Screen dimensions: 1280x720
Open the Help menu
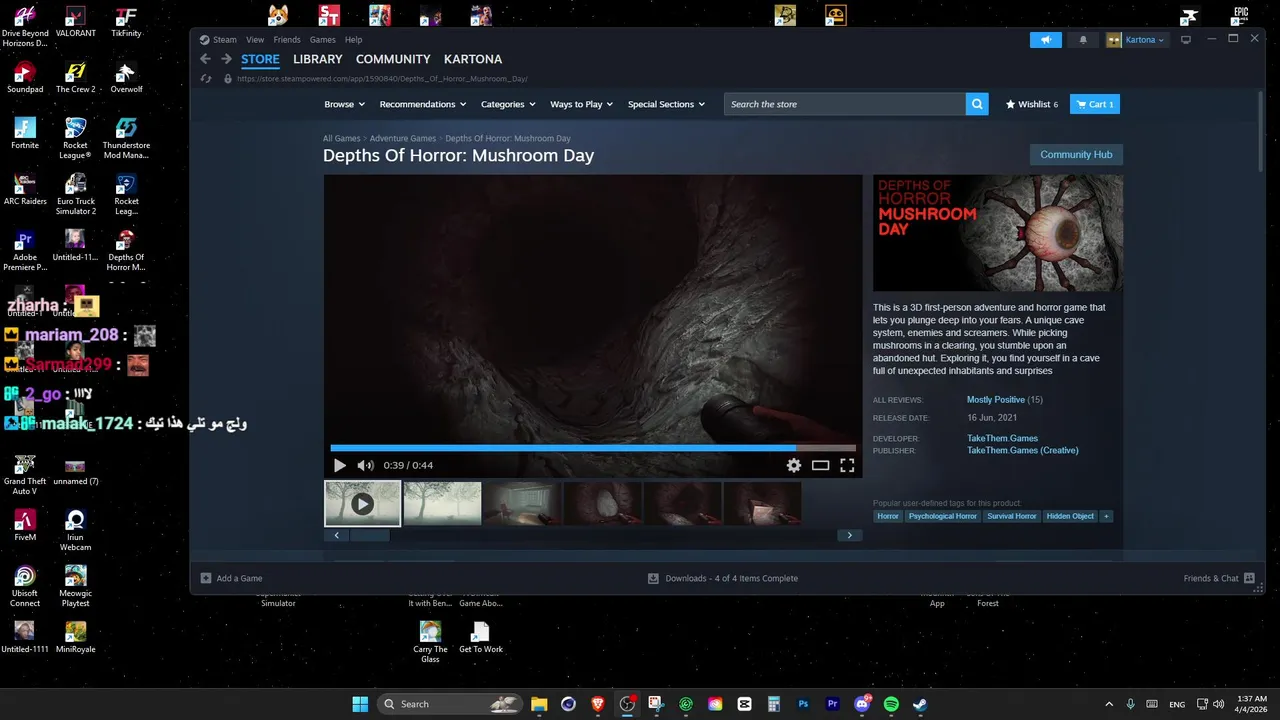[353, 40]
